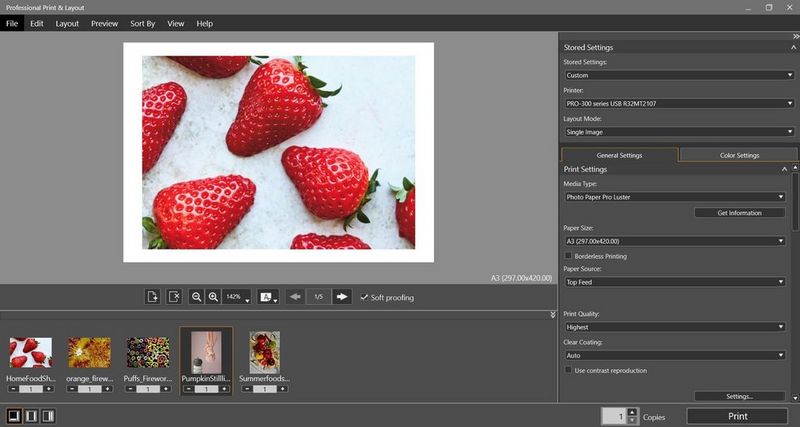800x427 pixels.
Task: Select the Summerfoods thumbnail
Action: (x=264, y=352)
